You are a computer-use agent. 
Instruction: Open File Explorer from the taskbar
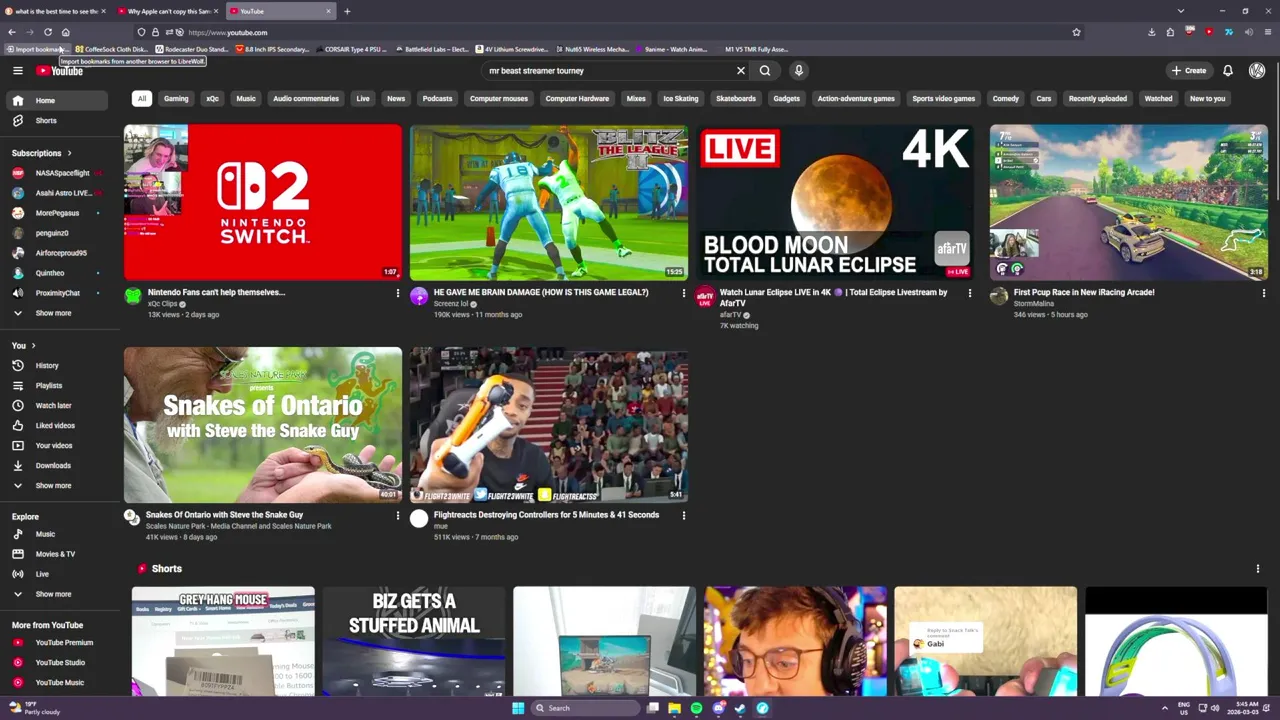click(674, 708)
